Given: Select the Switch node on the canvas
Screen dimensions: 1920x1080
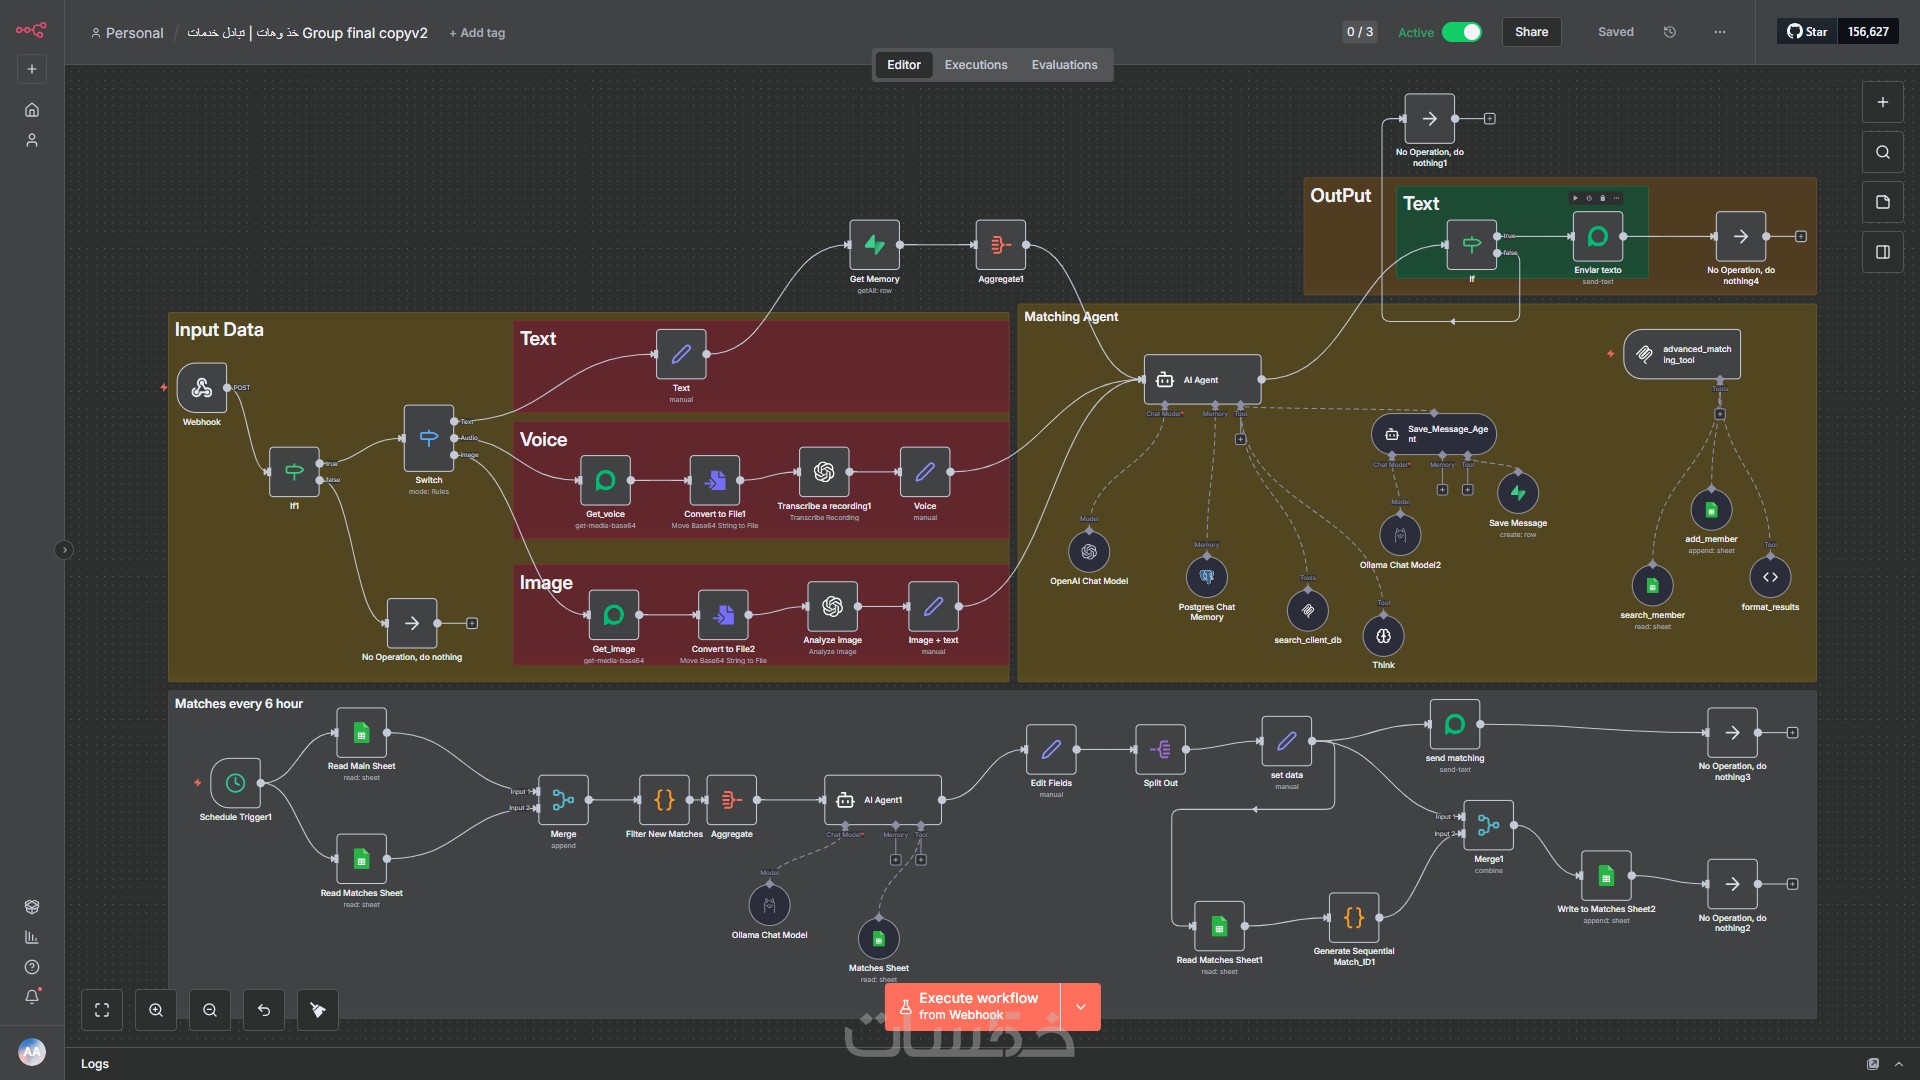Looking at the screenshot, I should click(x=428, y=438).
